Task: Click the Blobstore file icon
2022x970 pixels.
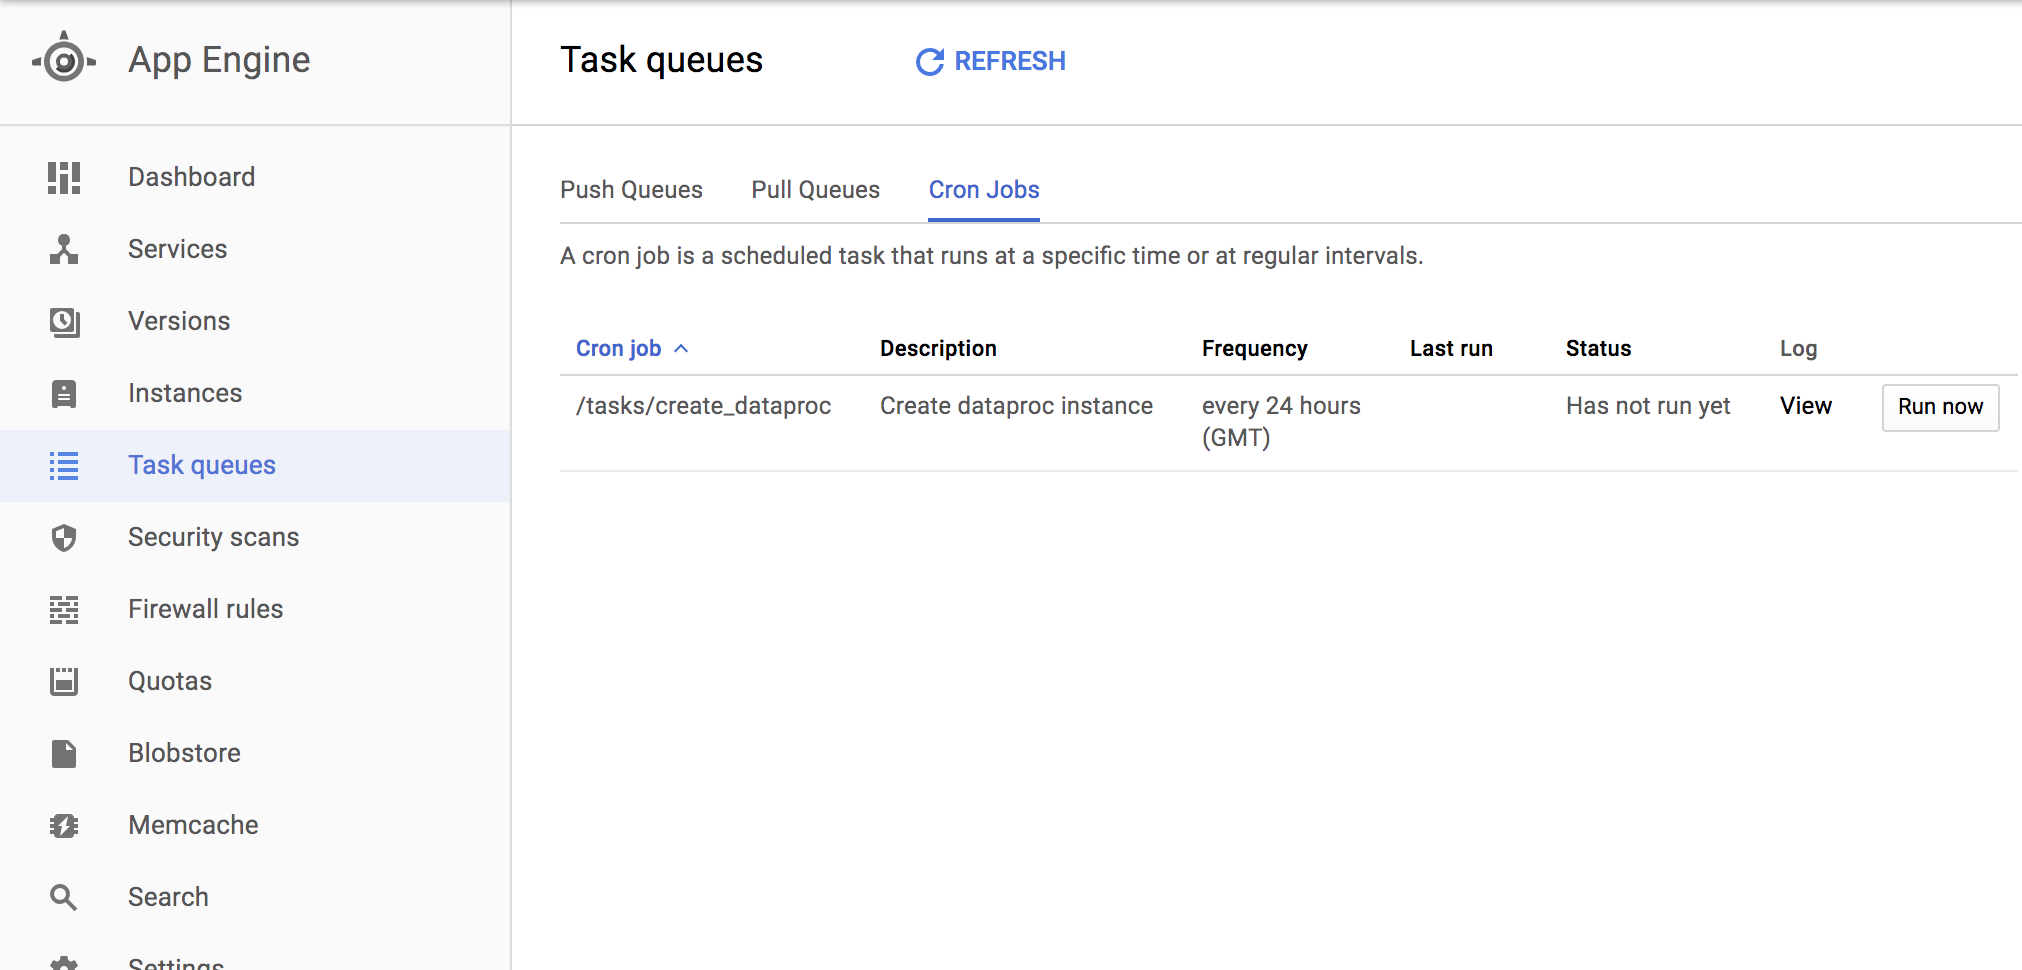Action: point(64,754)
